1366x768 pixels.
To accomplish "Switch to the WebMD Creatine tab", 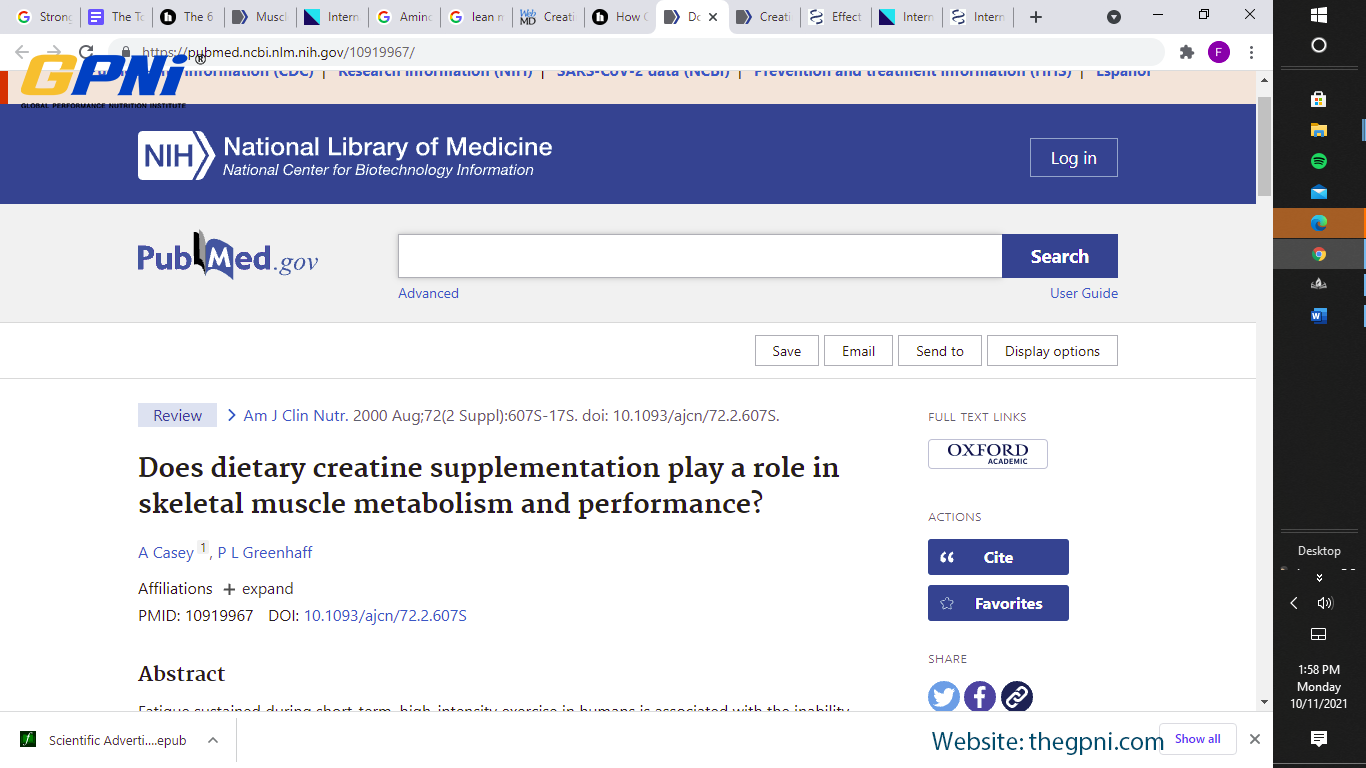I will (547, 17).
